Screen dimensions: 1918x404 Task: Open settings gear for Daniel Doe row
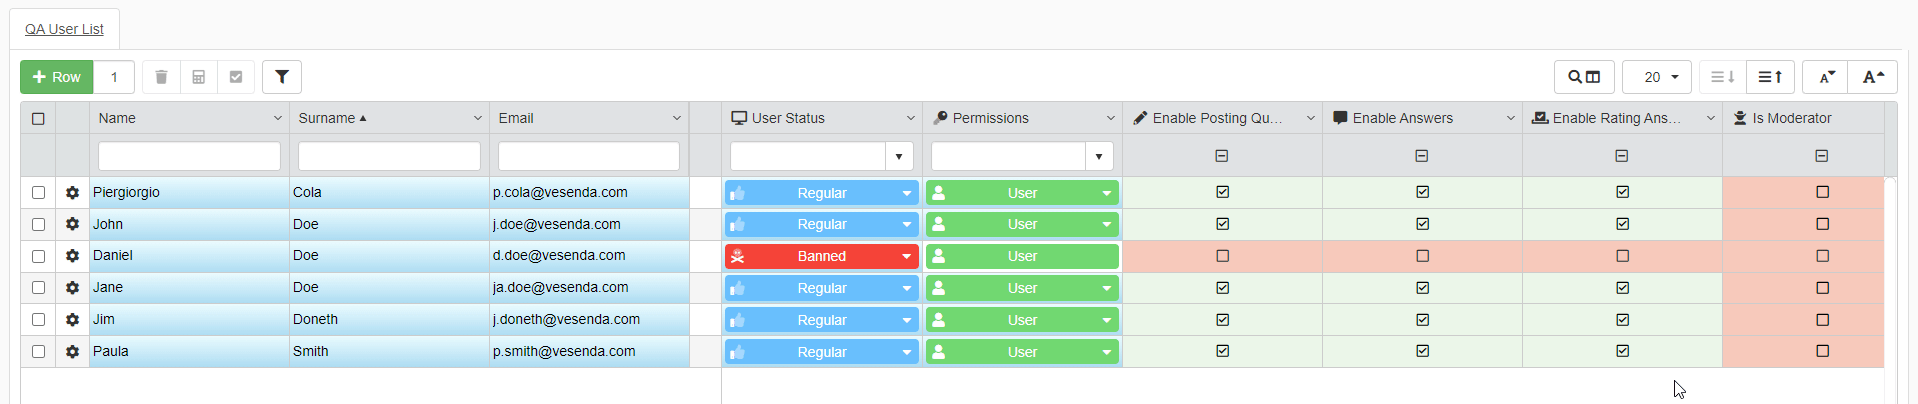(72, 256)
